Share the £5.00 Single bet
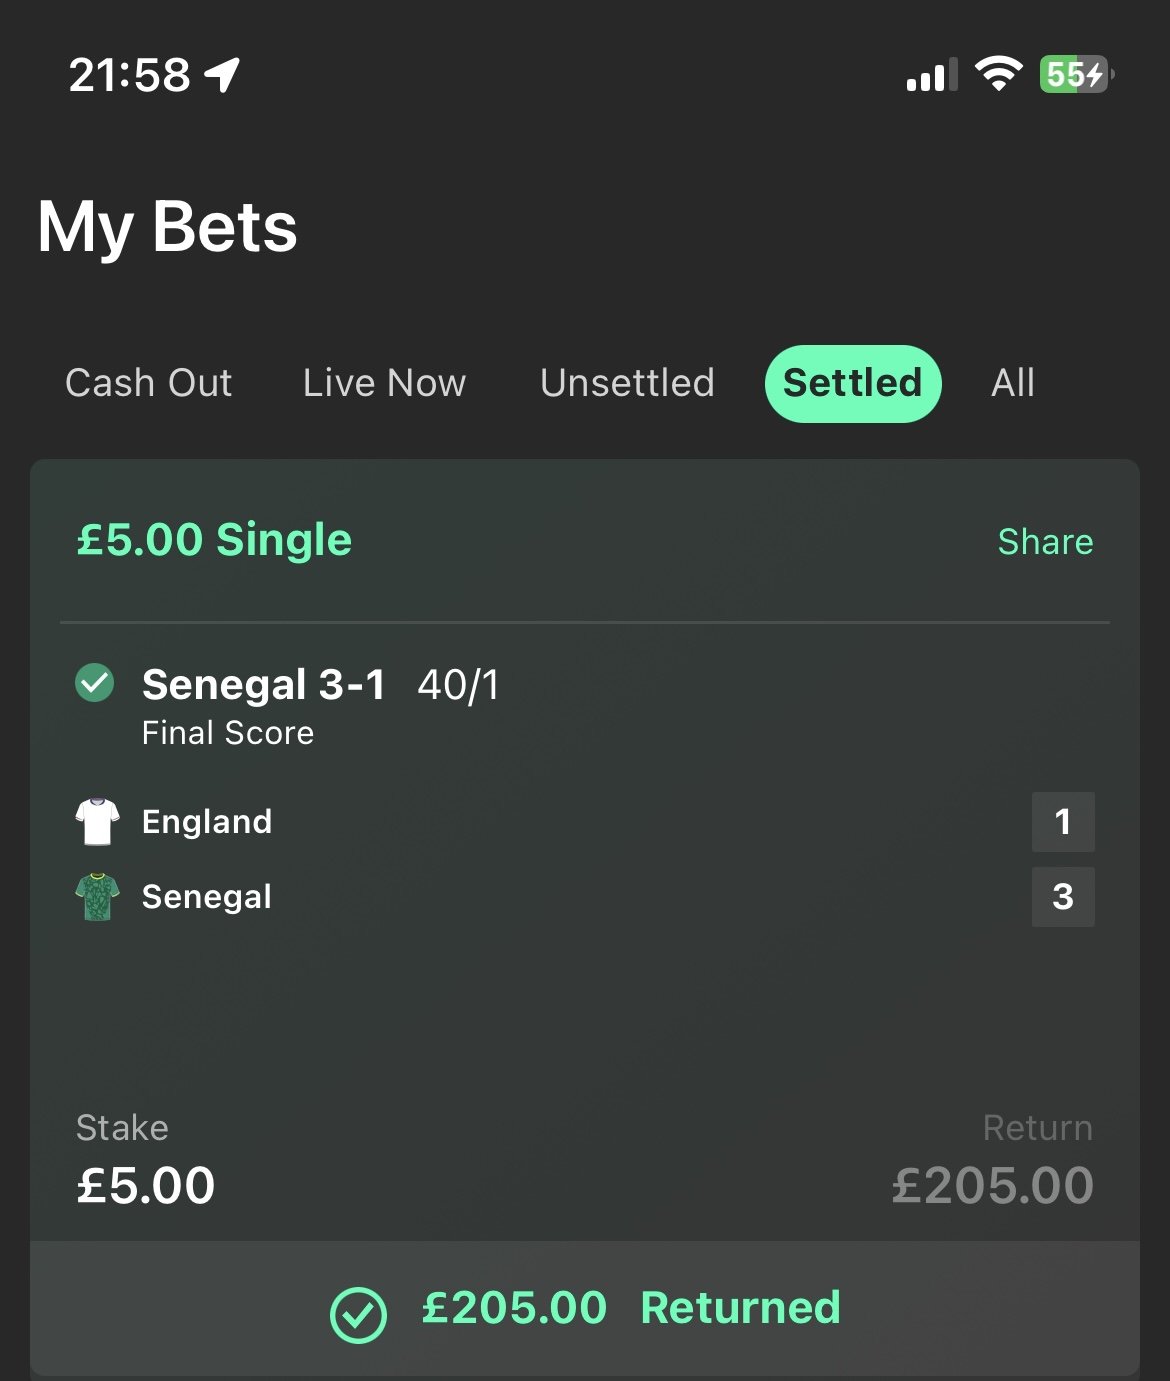 (x=1045, y=542)
